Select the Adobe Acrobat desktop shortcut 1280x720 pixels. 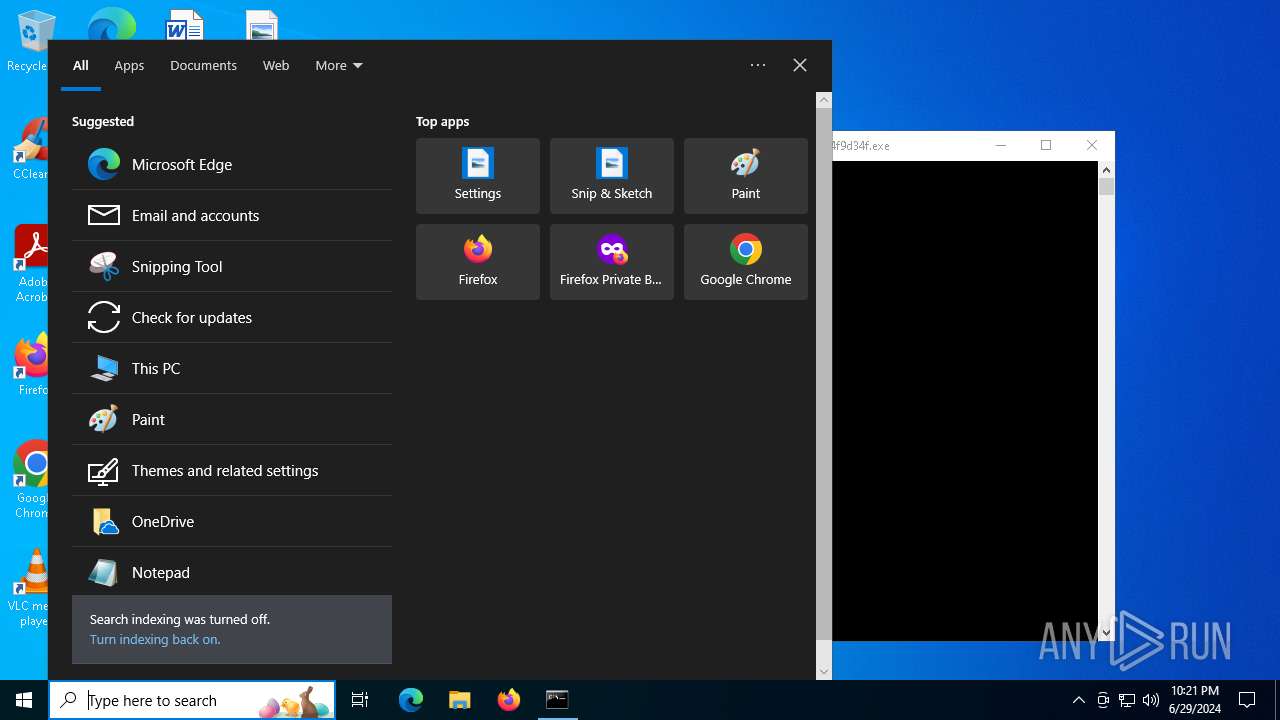(32, 264)
